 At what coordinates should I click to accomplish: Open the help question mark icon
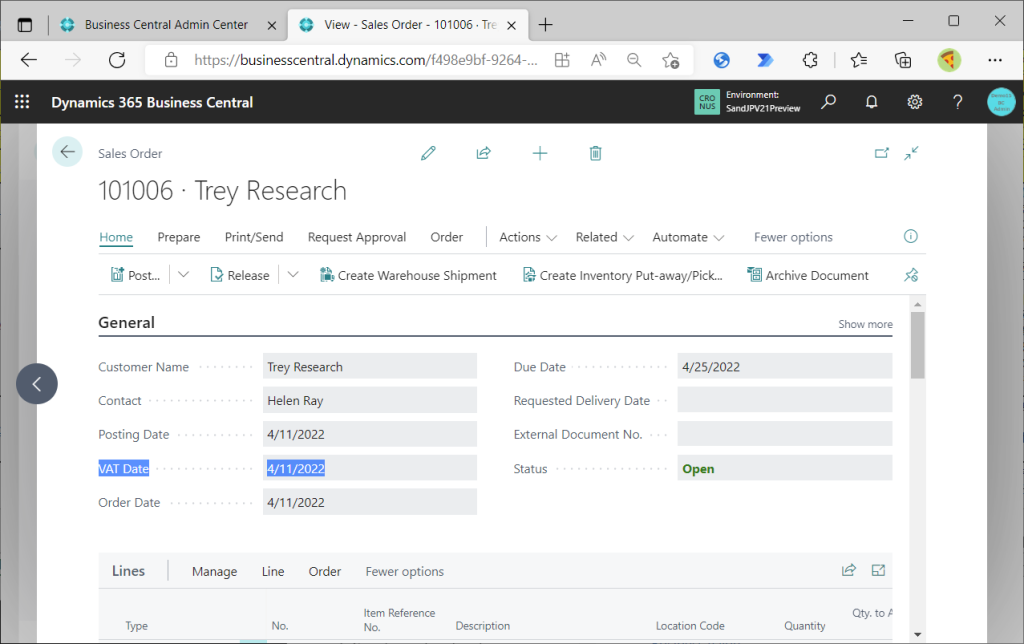coord(957,102)
